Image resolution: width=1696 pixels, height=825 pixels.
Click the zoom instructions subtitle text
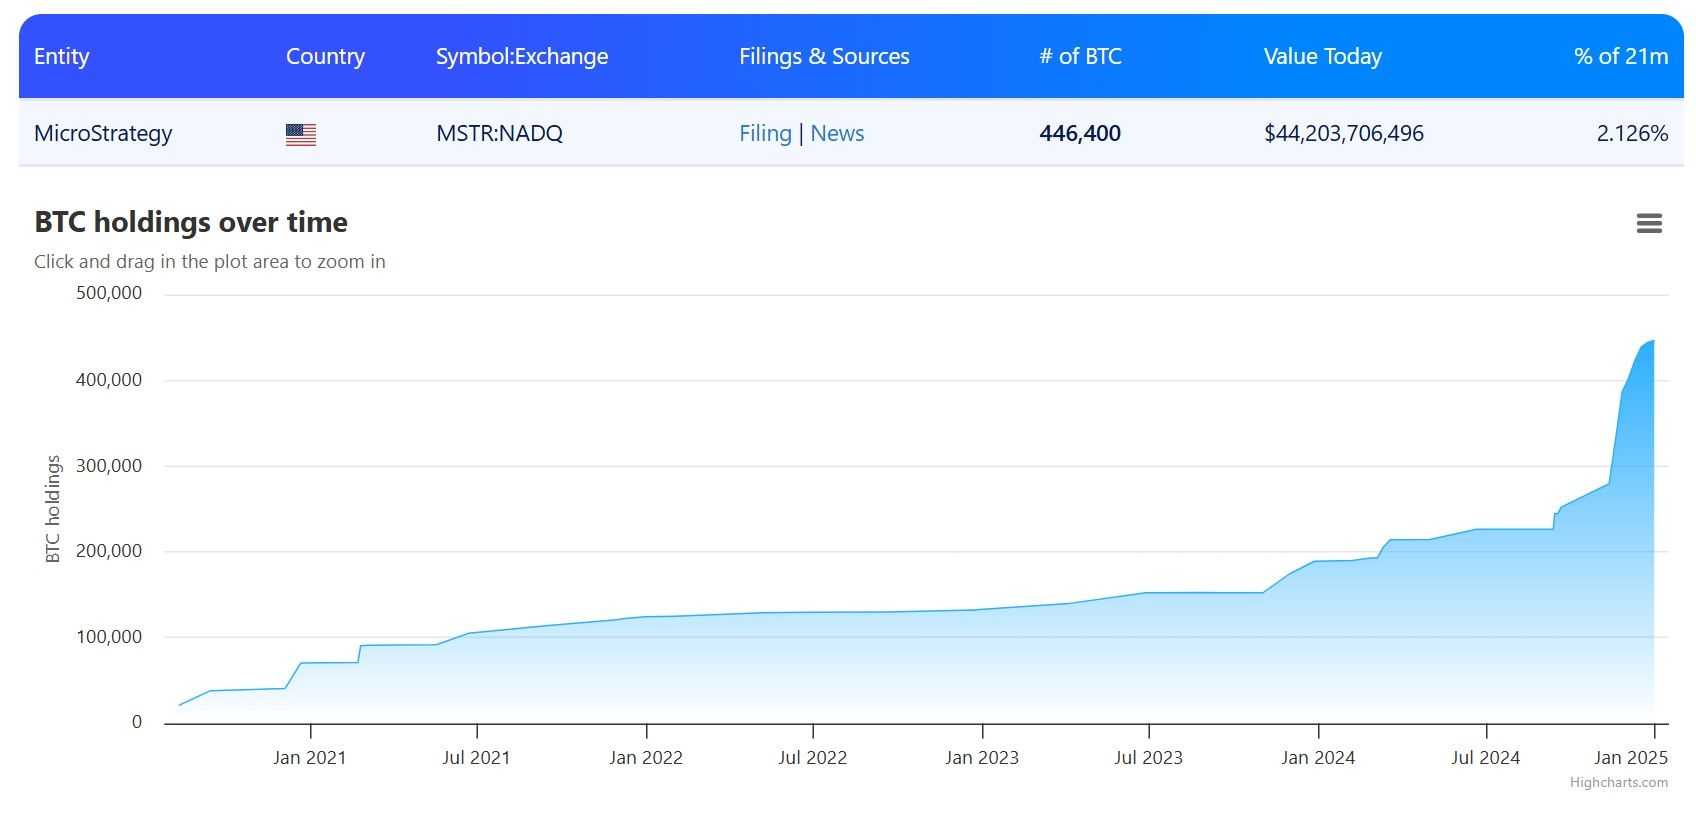click(210, 261)
